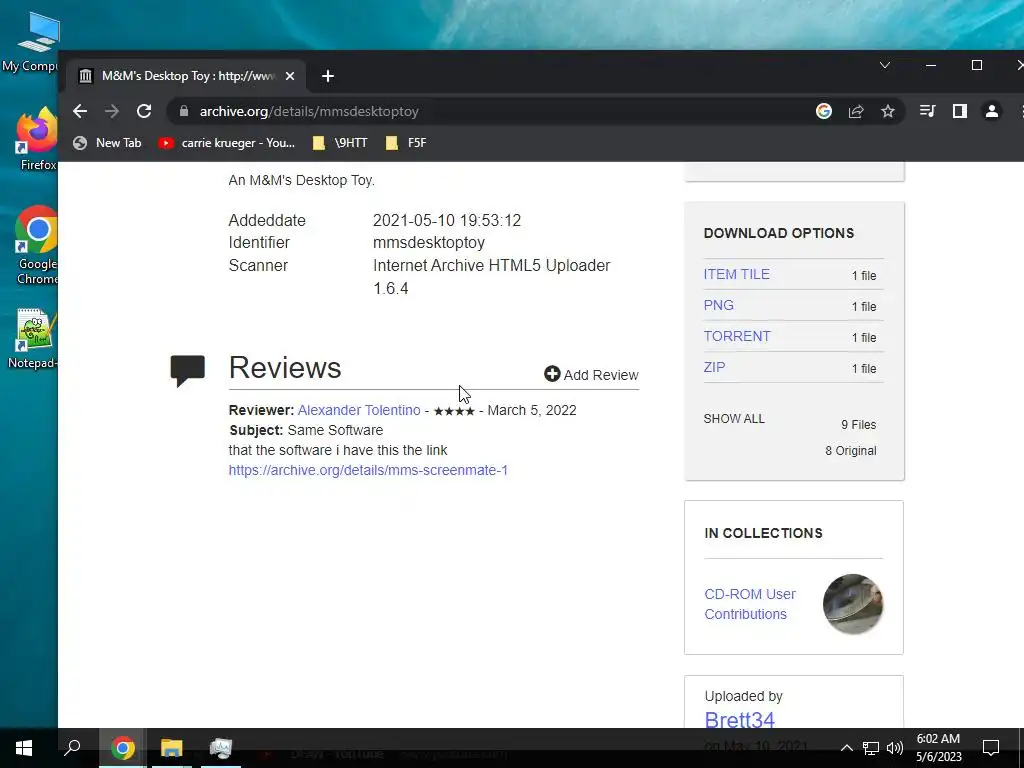Open the notification center icon
1024x768 pixels.
pos(991,748)
